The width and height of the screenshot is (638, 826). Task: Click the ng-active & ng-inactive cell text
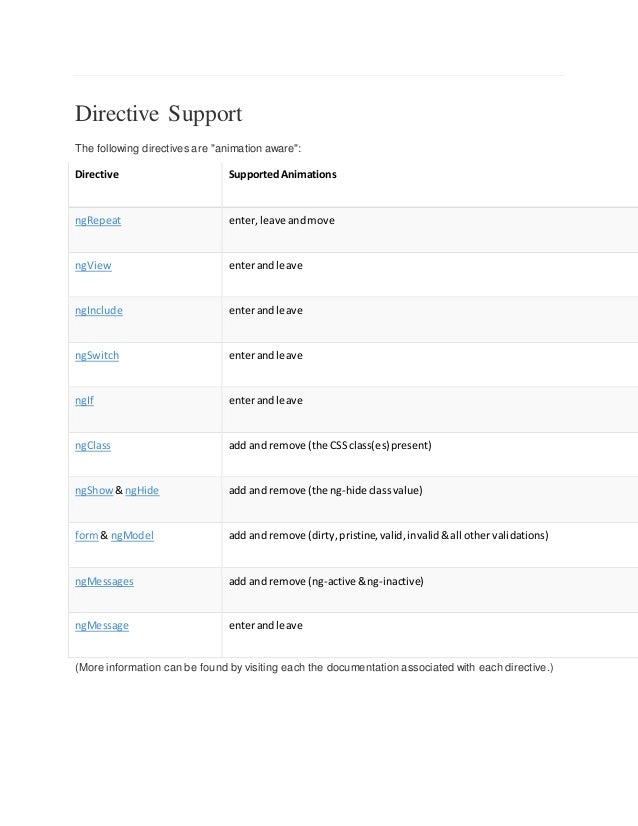point(326,582)
